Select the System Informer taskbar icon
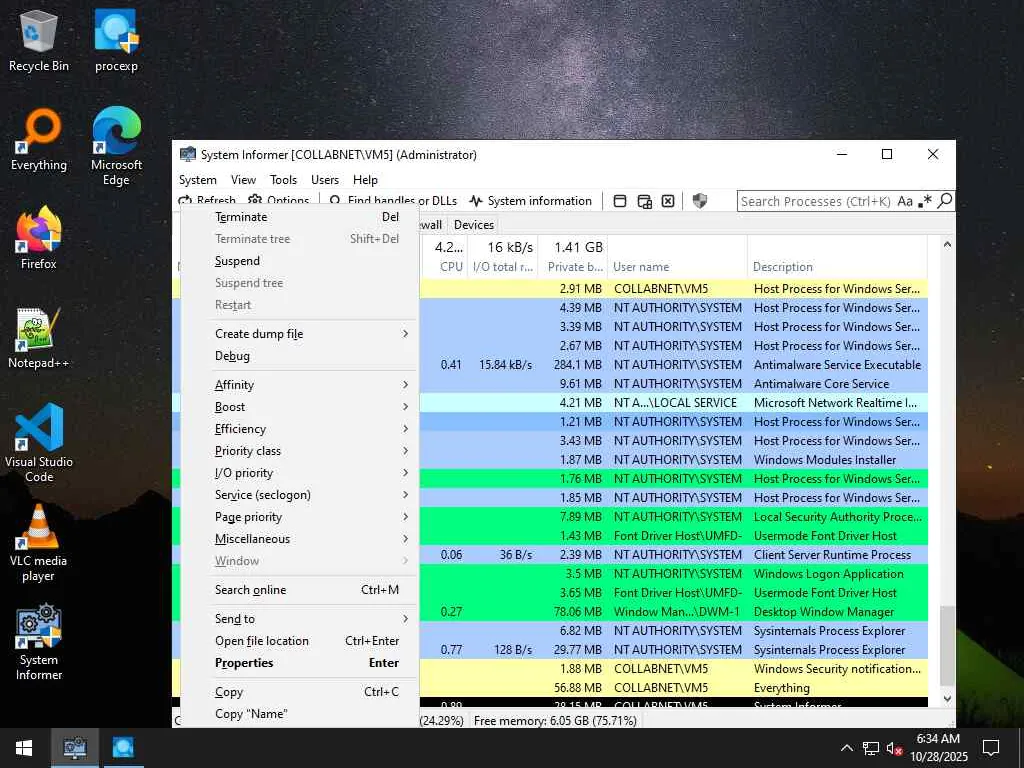 click(74, 748)
